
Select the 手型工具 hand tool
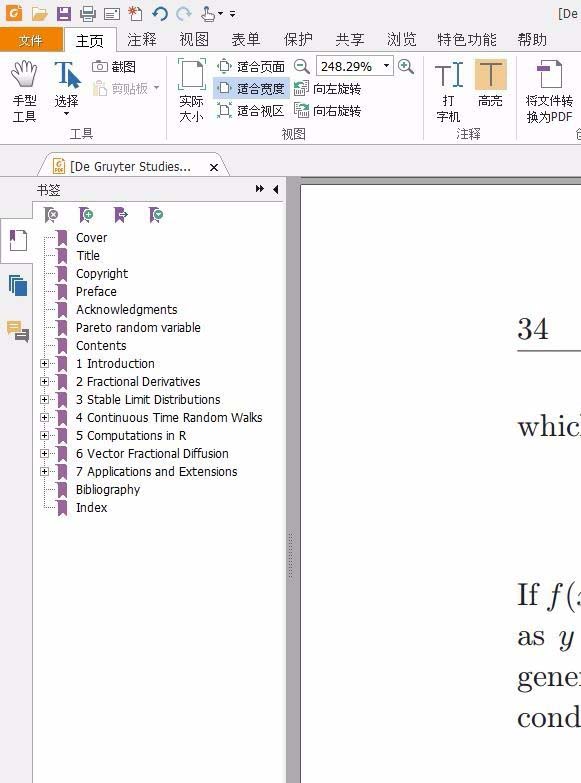24,91
